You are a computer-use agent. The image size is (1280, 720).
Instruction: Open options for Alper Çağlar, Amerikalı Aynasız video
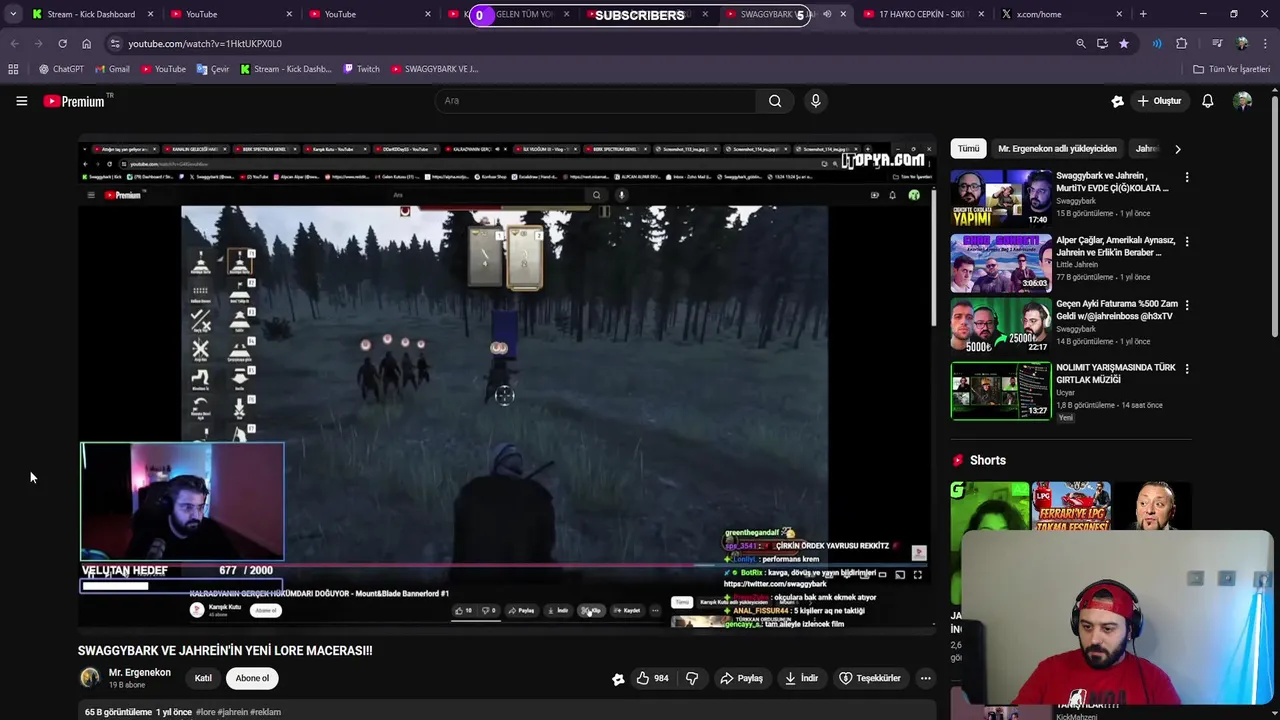click(1187, 241)
